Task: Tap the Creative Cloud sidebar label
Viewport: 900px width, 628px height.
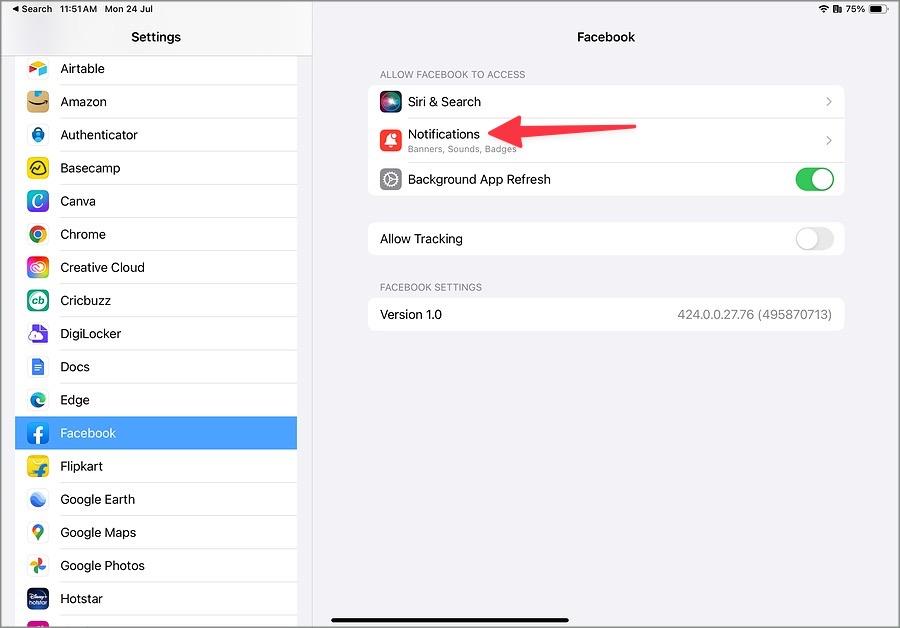Action: (102, 268)
